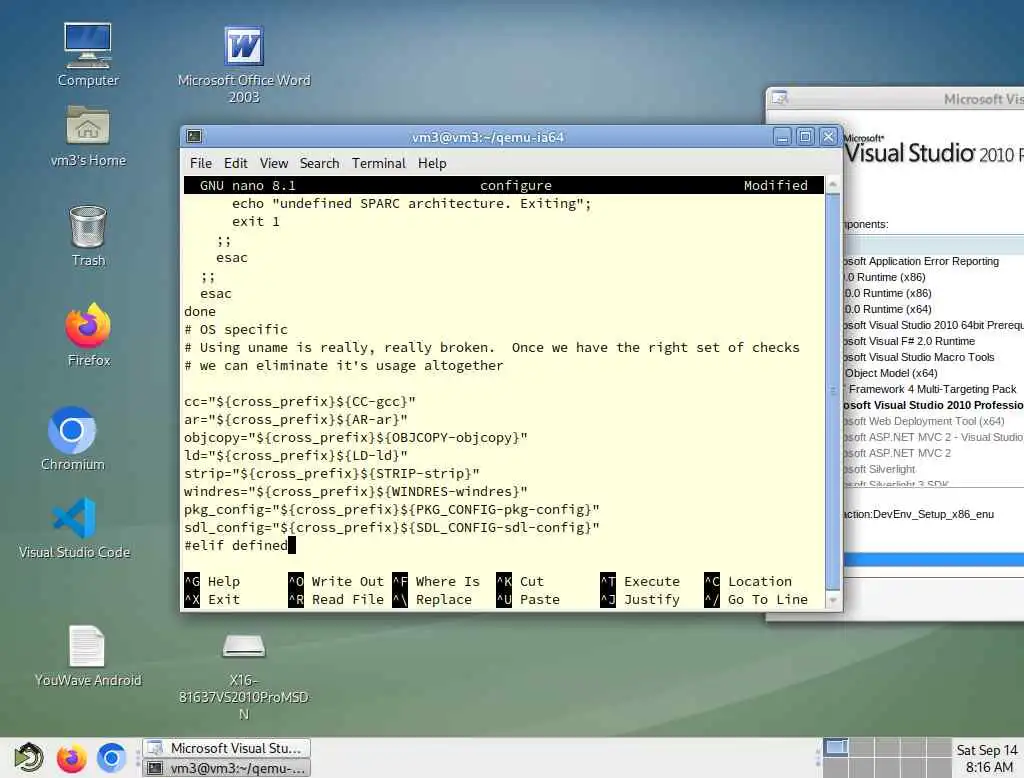The image size is (1024, 778).
Task: Click the '^G Help' shortcut label
Action: 212,581
